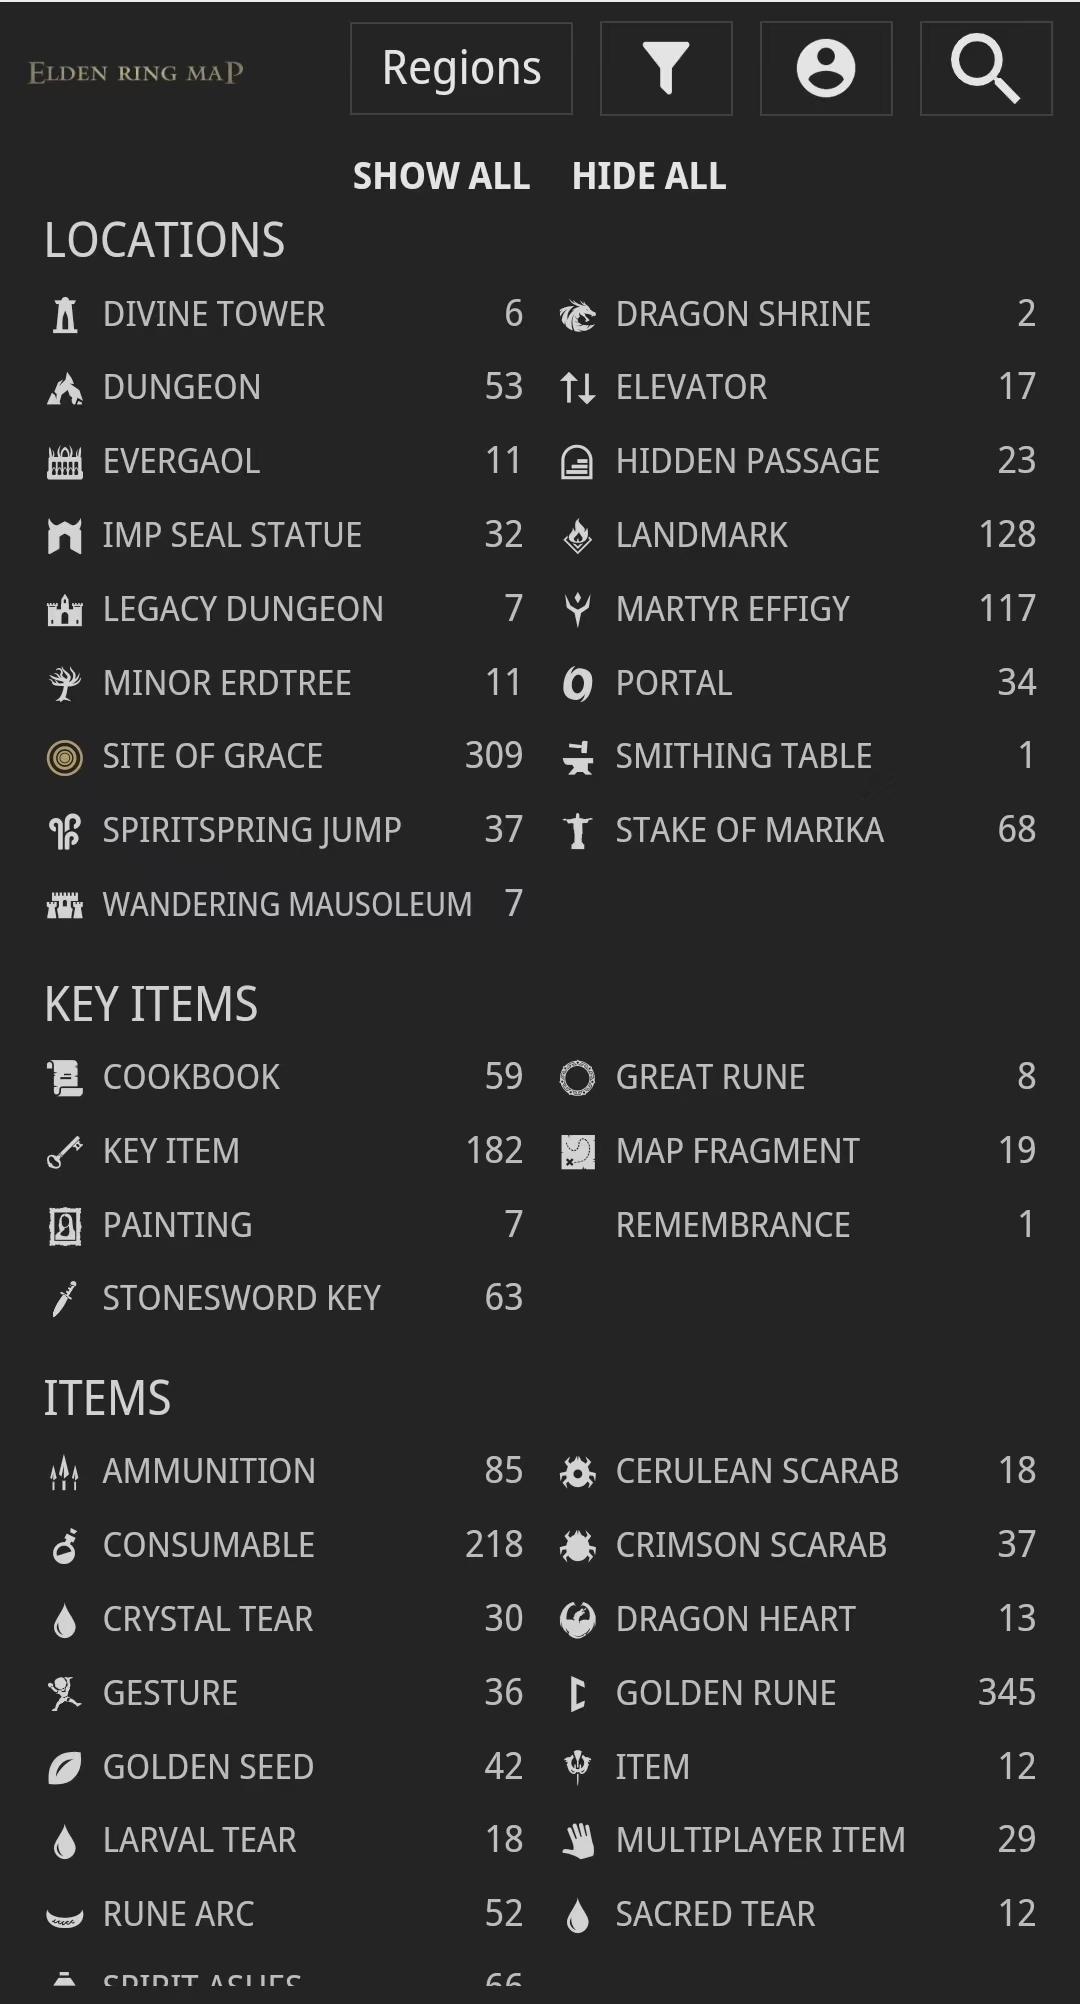The height and width of the screenshot is (2004, 1080).
Task: Click the Dragon Shrine icon
Action: click(x=577, y=315)
